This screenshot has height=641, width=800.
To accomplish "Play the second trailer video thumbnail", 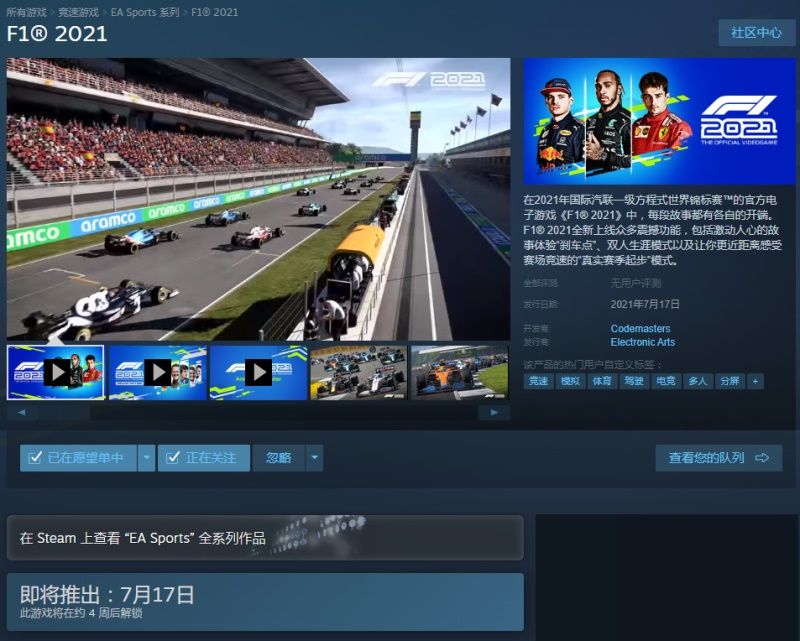I will point(158,373).
